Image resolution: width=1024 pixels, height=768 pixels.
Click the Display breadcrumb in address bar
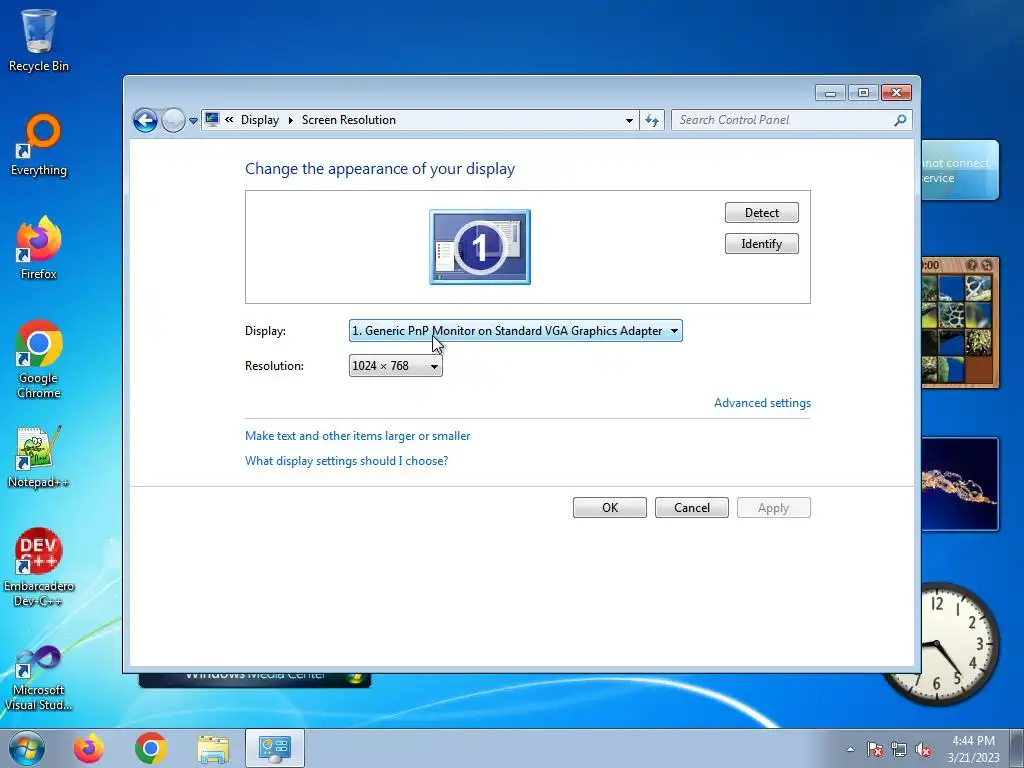coord(259,120)
